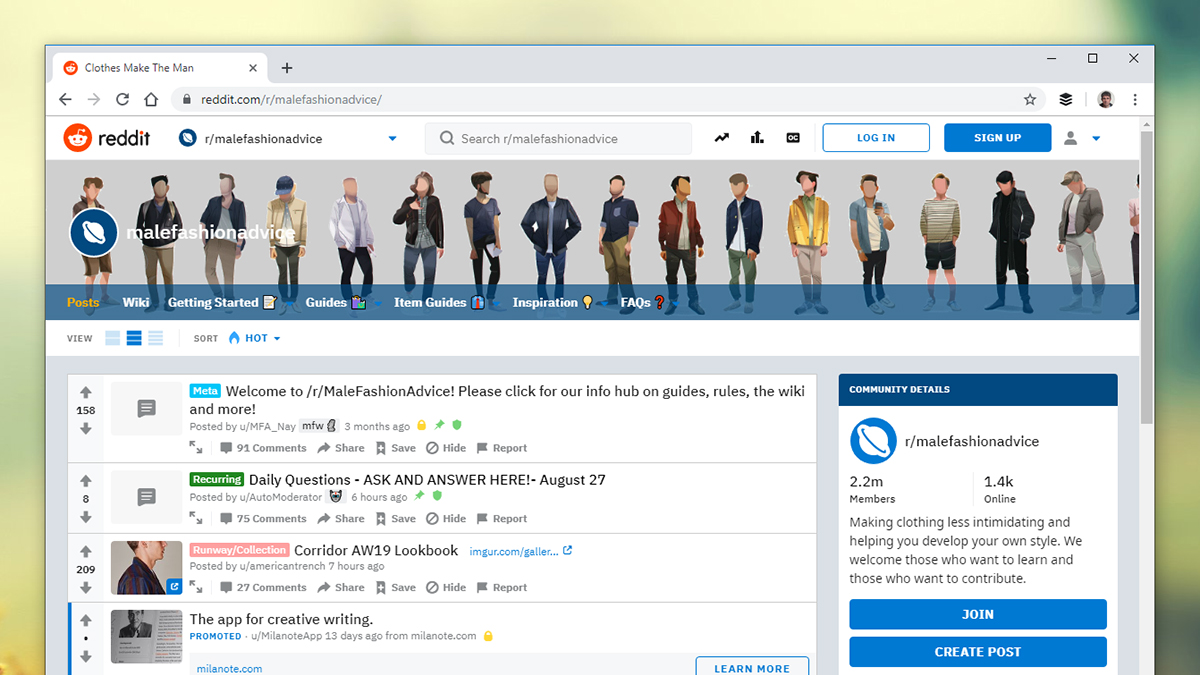
Task: Upvote the Welcome to /r/MaleFashionAdvice post
Action: [x=86, y=393]
